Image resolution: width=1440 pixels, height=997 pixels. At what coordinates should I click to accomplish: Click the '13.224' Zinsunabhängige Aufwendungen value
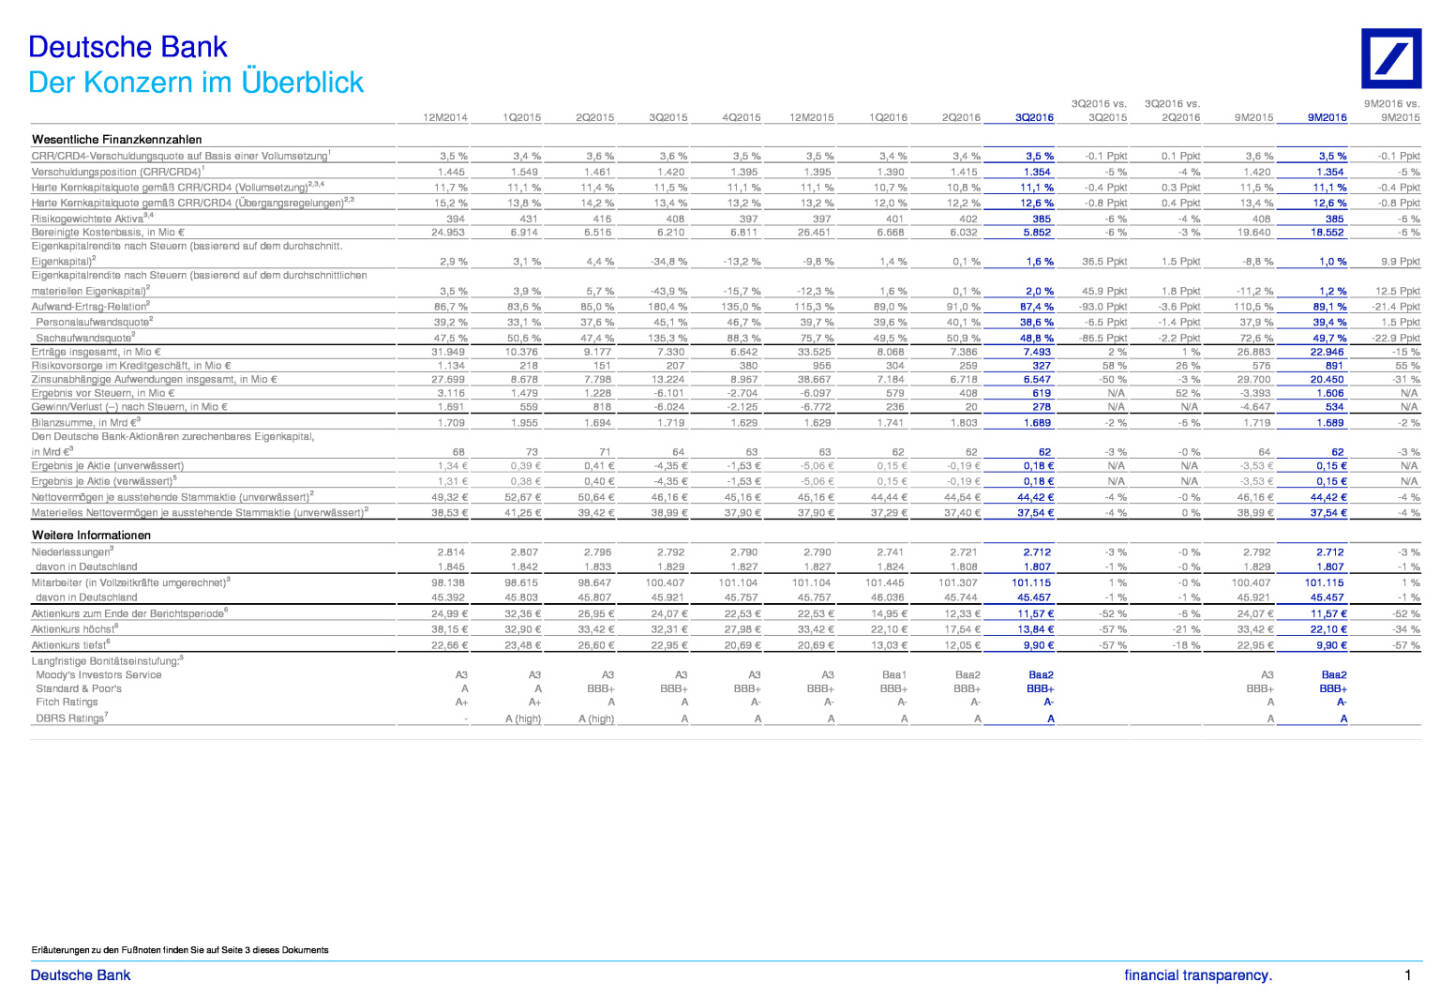(668, 380)
